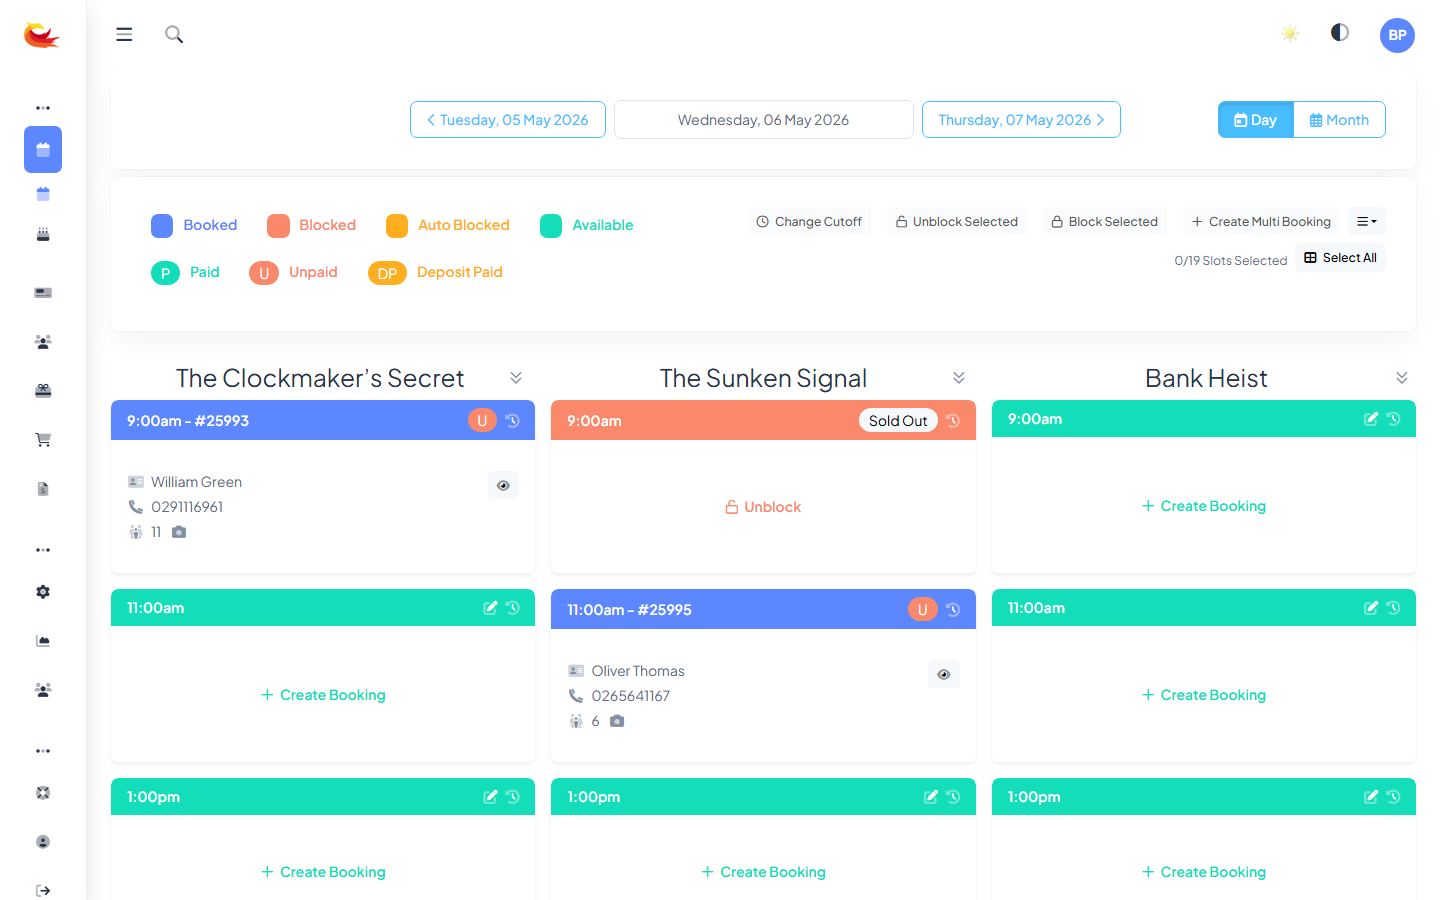This screenshot has height=900, width=1440.
Task: Open the birthday cake sidebar icon
Action: pyautogui.click(x=43, y=234)
